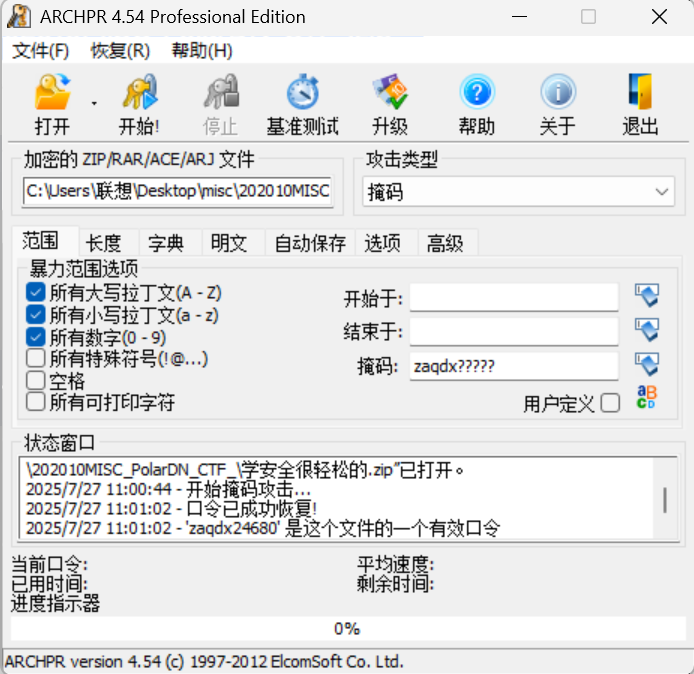This screenshot has height=674, width=694.
Task: Open the 恢复(R) menu
Action: [x=120, y=50]
